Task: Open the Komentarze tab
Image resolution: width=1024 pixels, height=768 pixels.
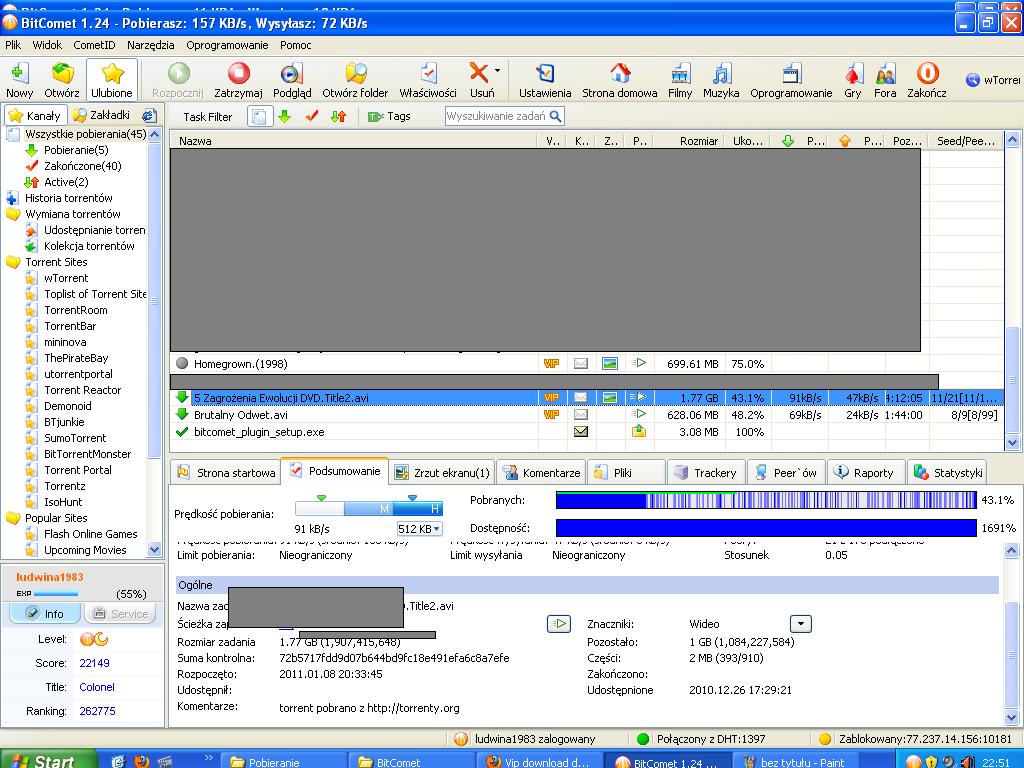Action: coord(541,472)
